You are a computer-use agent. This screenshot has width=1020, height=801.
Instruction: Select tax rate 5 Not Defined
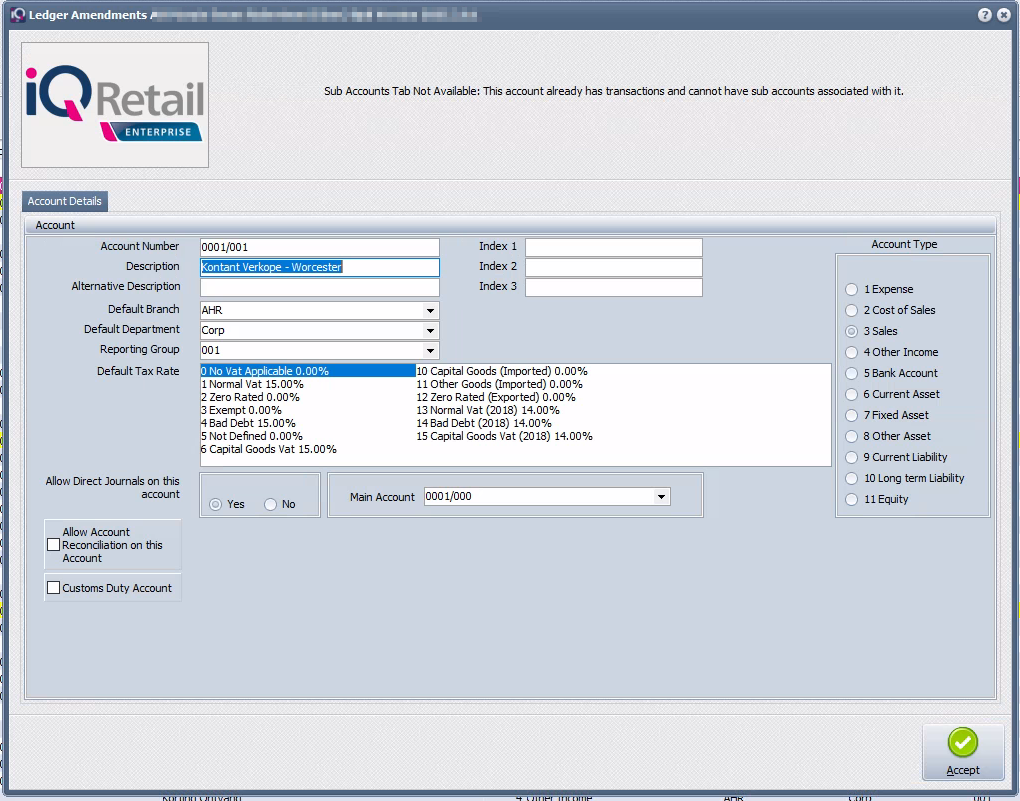[x=252, y=436]
